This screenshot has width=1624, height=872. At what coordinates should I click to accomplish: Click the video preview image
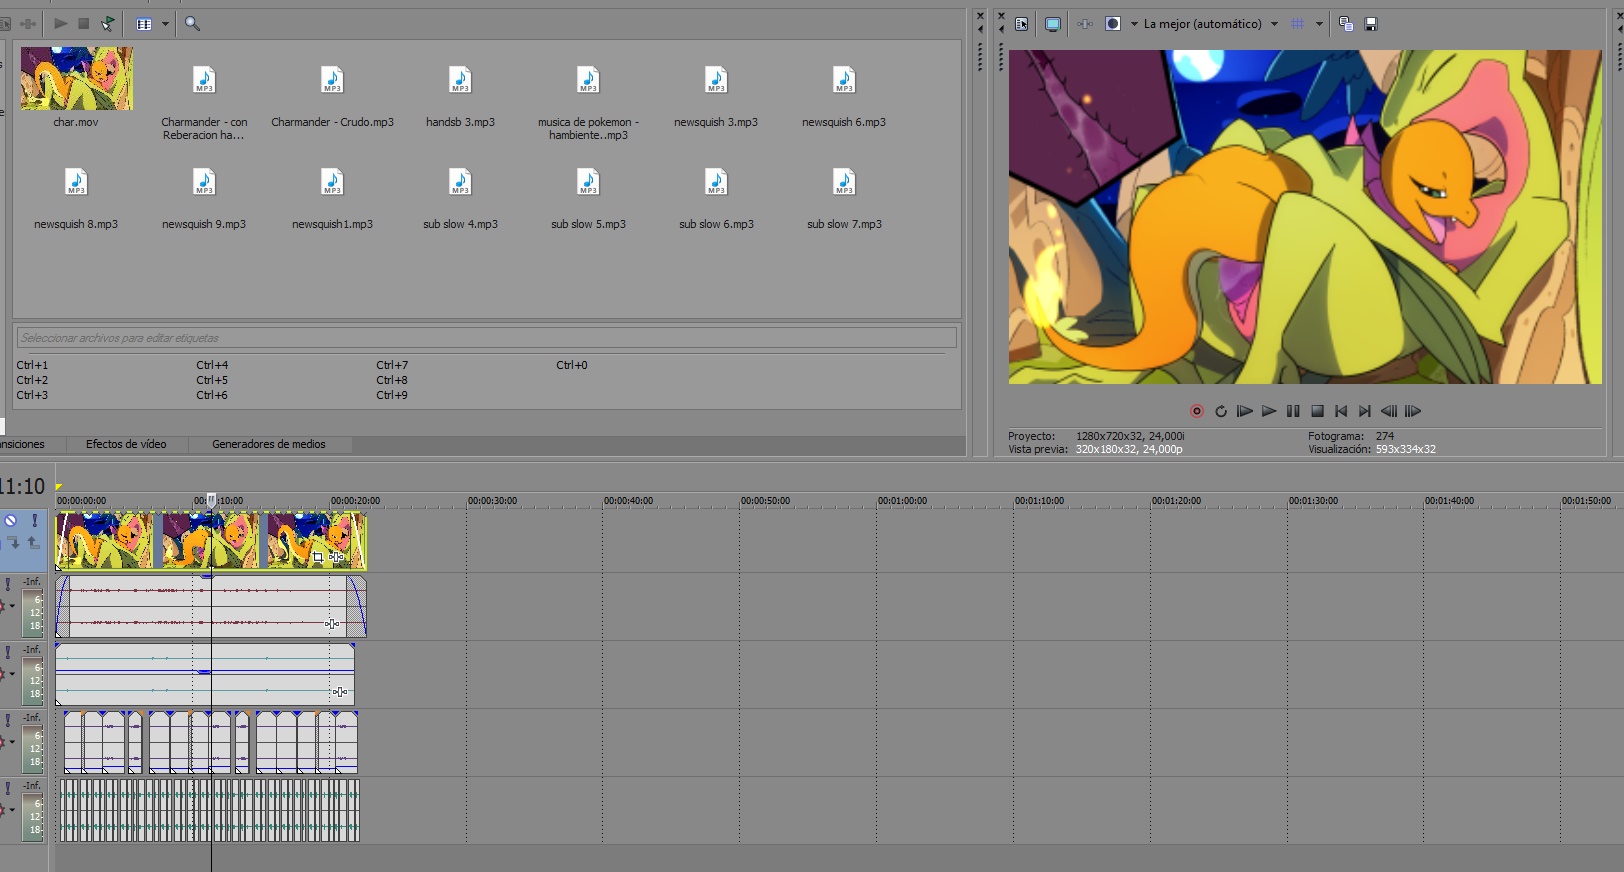(x=1305, y=217)
